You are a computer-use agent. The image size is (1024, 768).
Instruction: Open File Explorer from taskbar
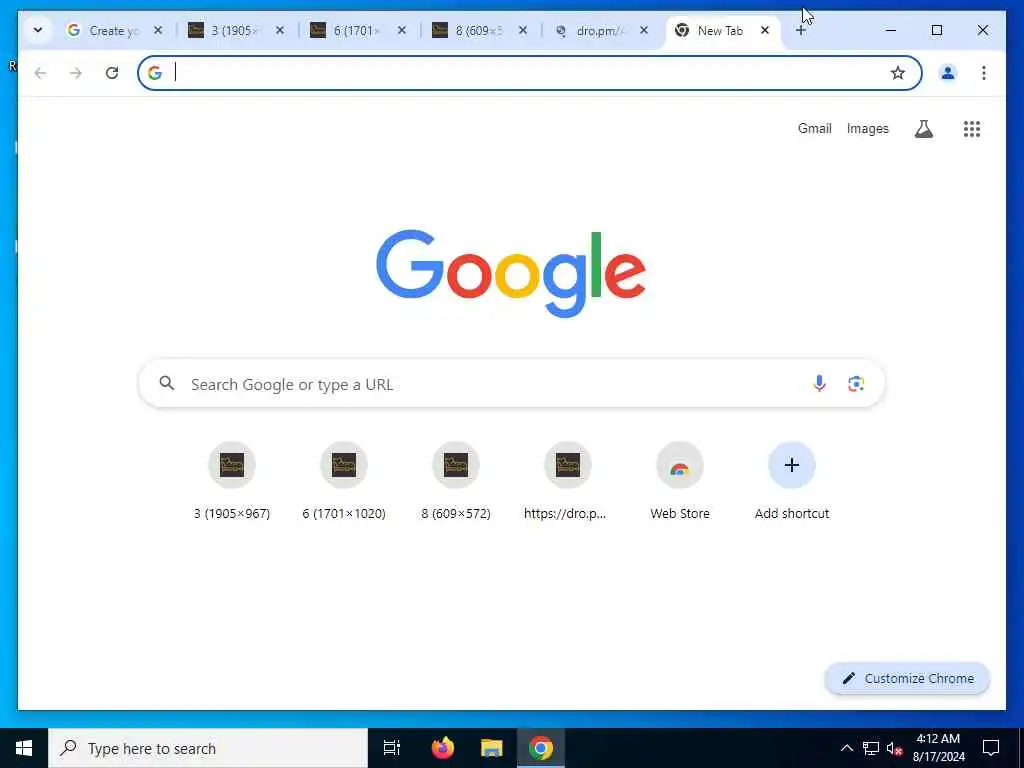click(x=492, y=748)
